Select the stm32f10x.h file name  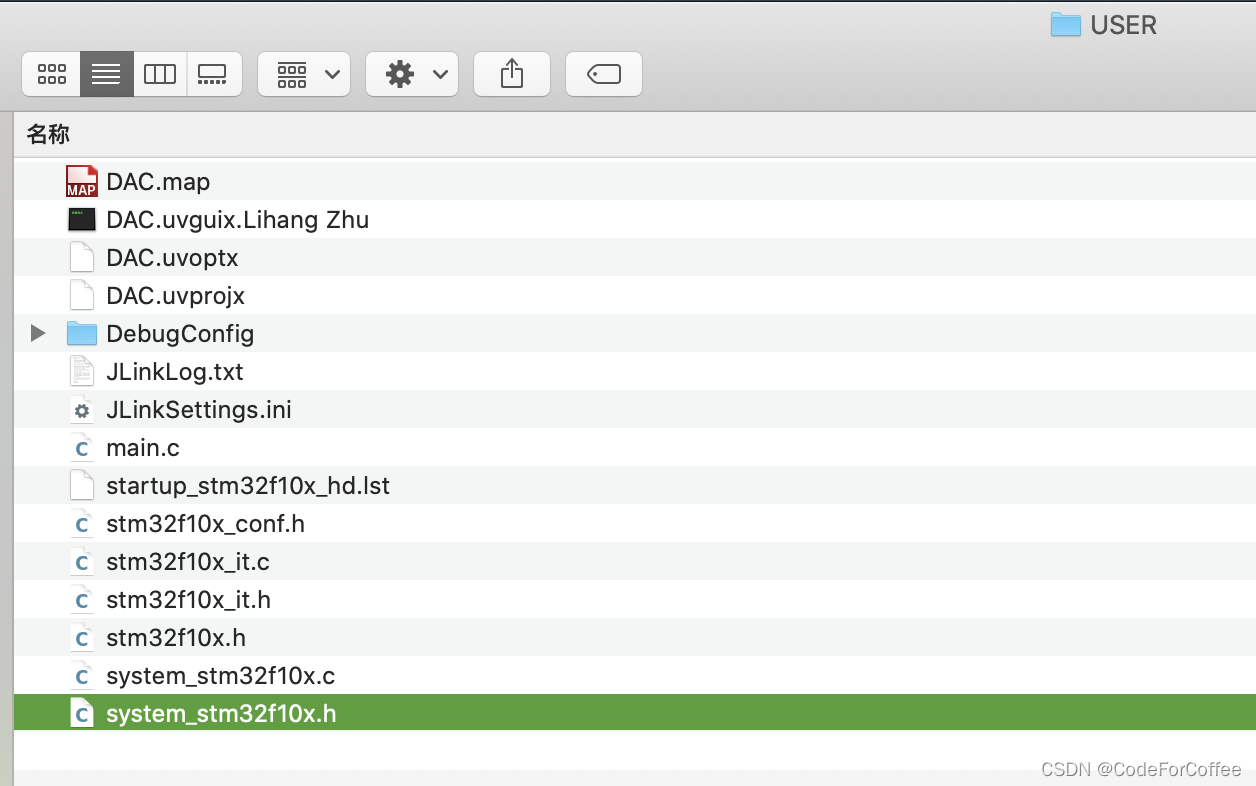pyautogui.click(x=176, y=638)
